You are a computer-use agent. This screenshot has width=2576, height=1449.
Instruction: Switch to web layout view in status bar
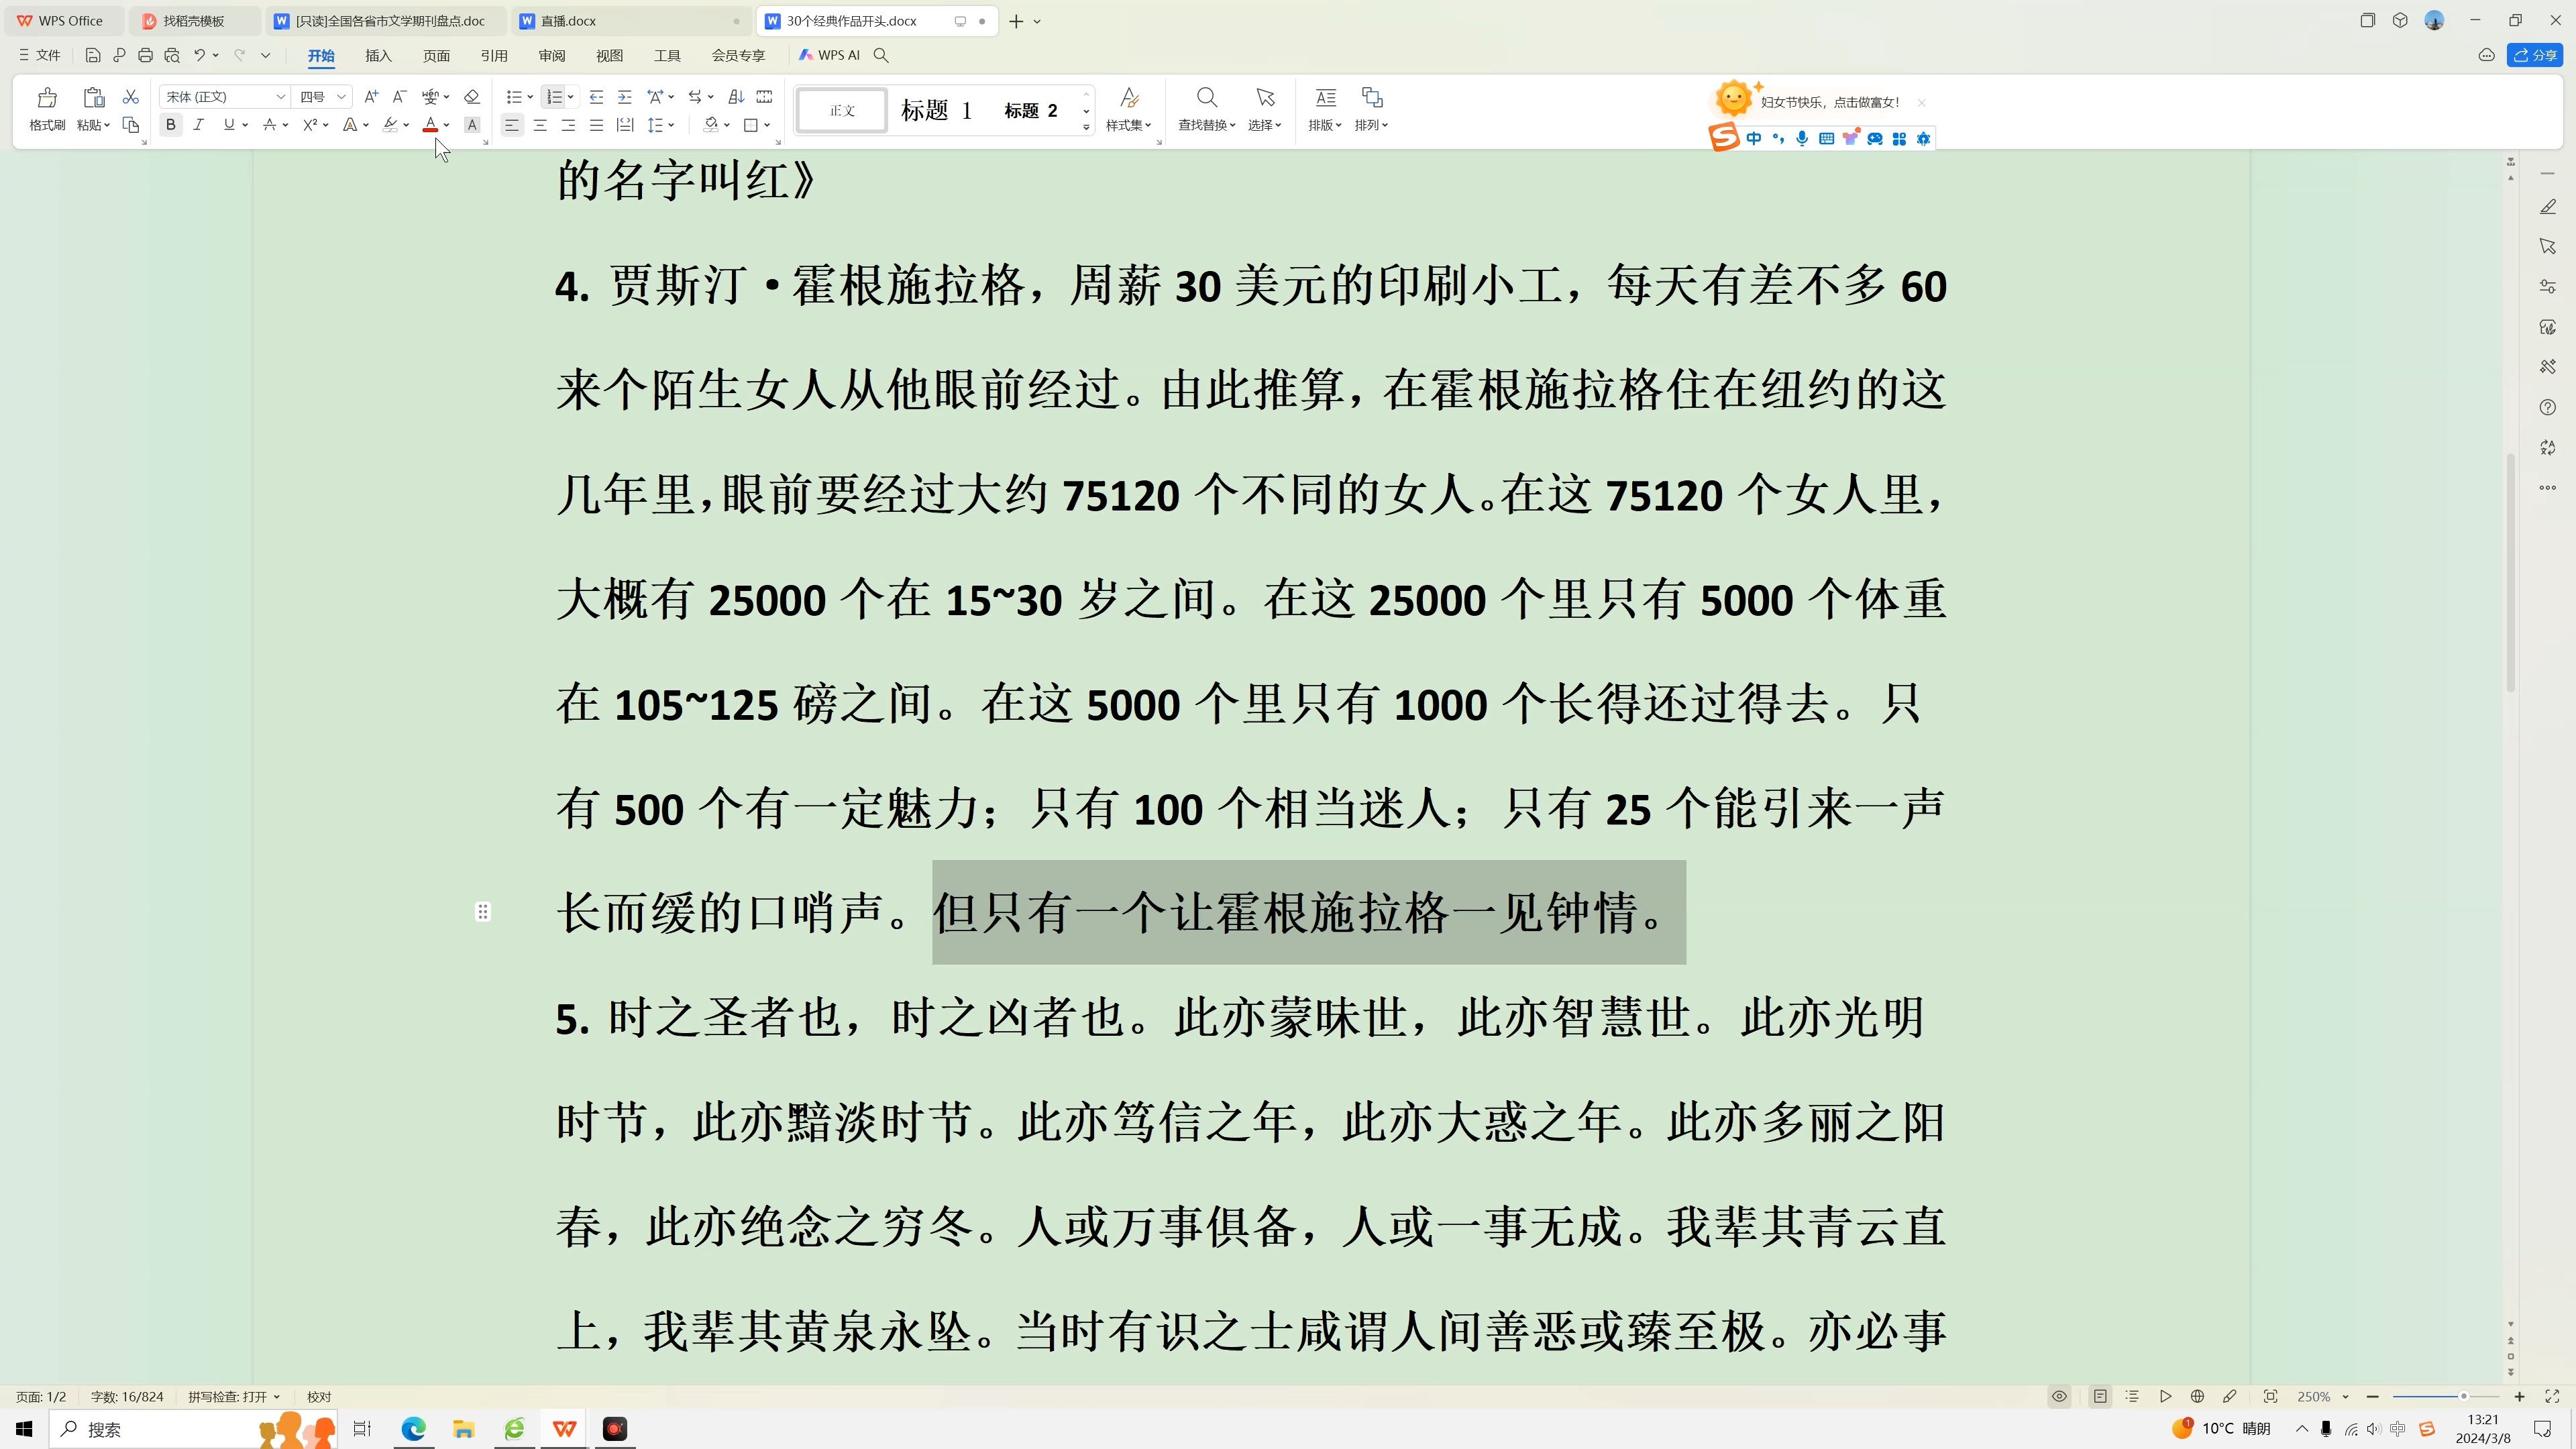click(x=2197, y=1397)
